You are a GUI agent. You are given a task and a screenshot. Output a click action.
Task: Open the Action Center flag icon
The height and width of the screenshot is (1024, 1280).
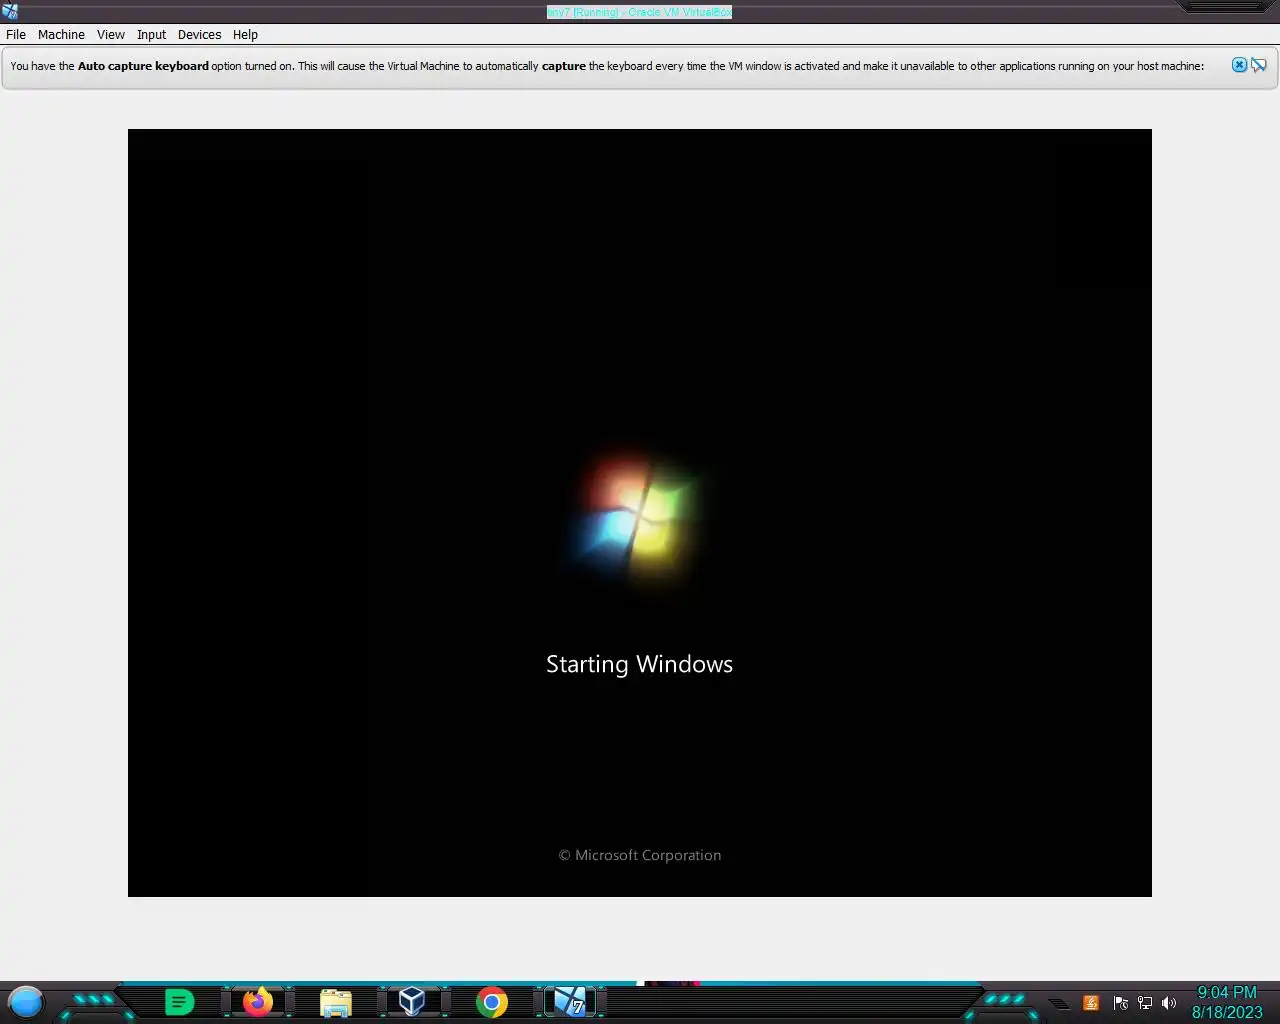pyautogui.click(x=1121, y=1003)
